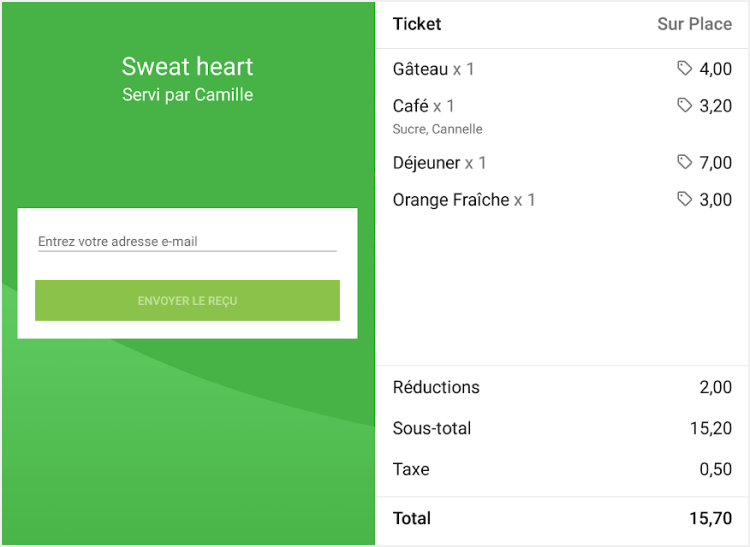Click the price tag icon on Déjeuner row

pyautogui.click(x=685, y=162)
